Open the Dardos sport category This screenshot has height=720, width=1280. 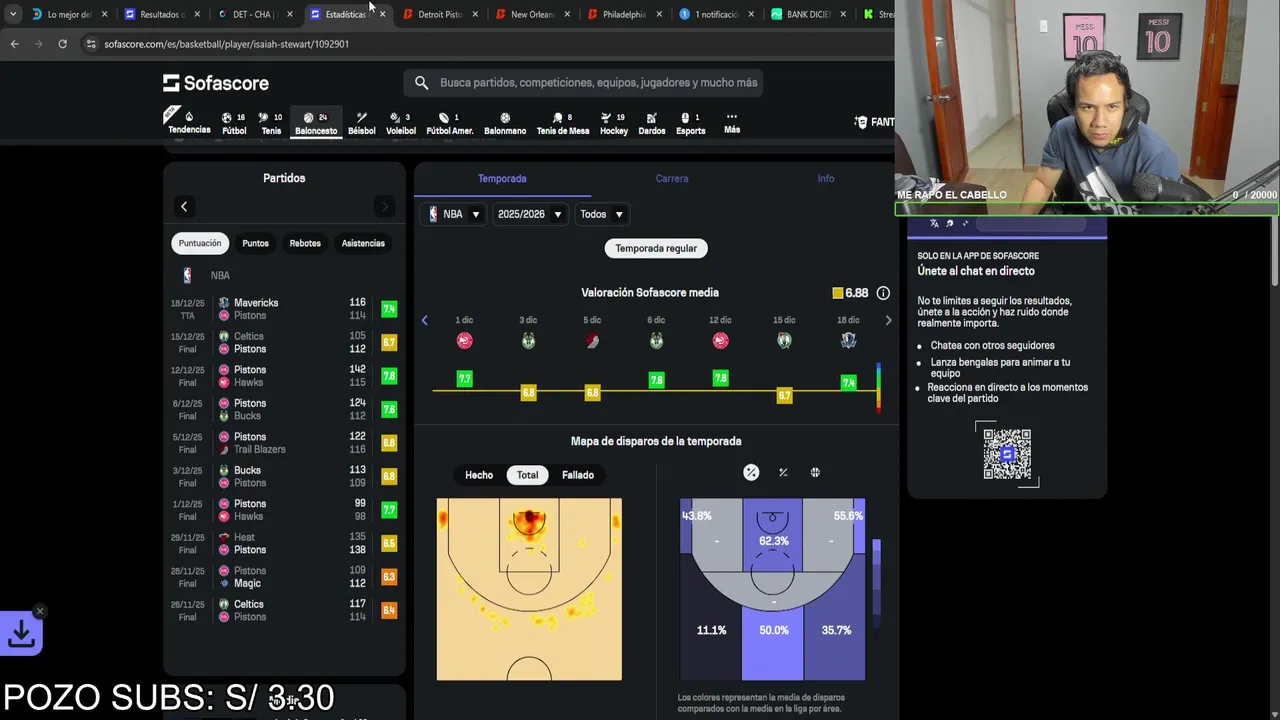click(x=652, y=123)
